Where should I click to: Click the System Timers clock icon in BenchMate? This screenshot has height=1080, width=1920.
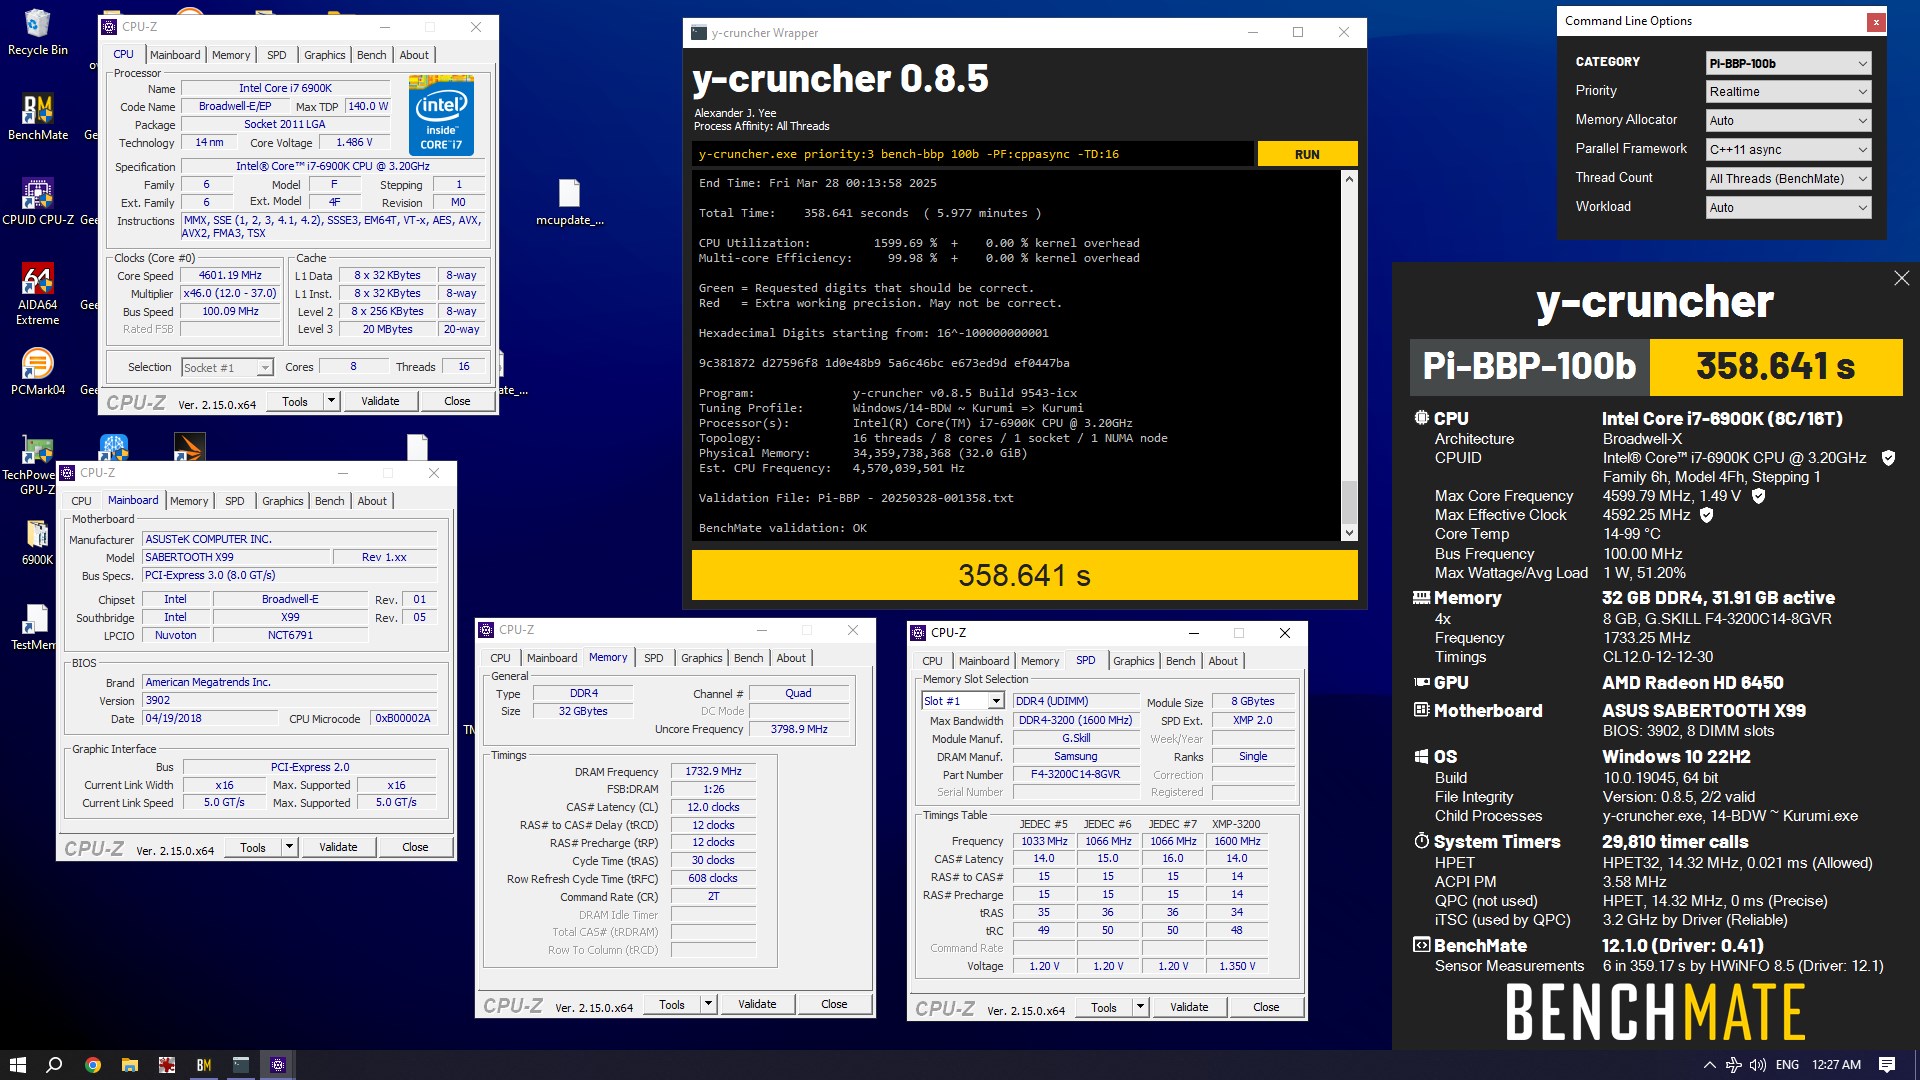pos(1421,841)
